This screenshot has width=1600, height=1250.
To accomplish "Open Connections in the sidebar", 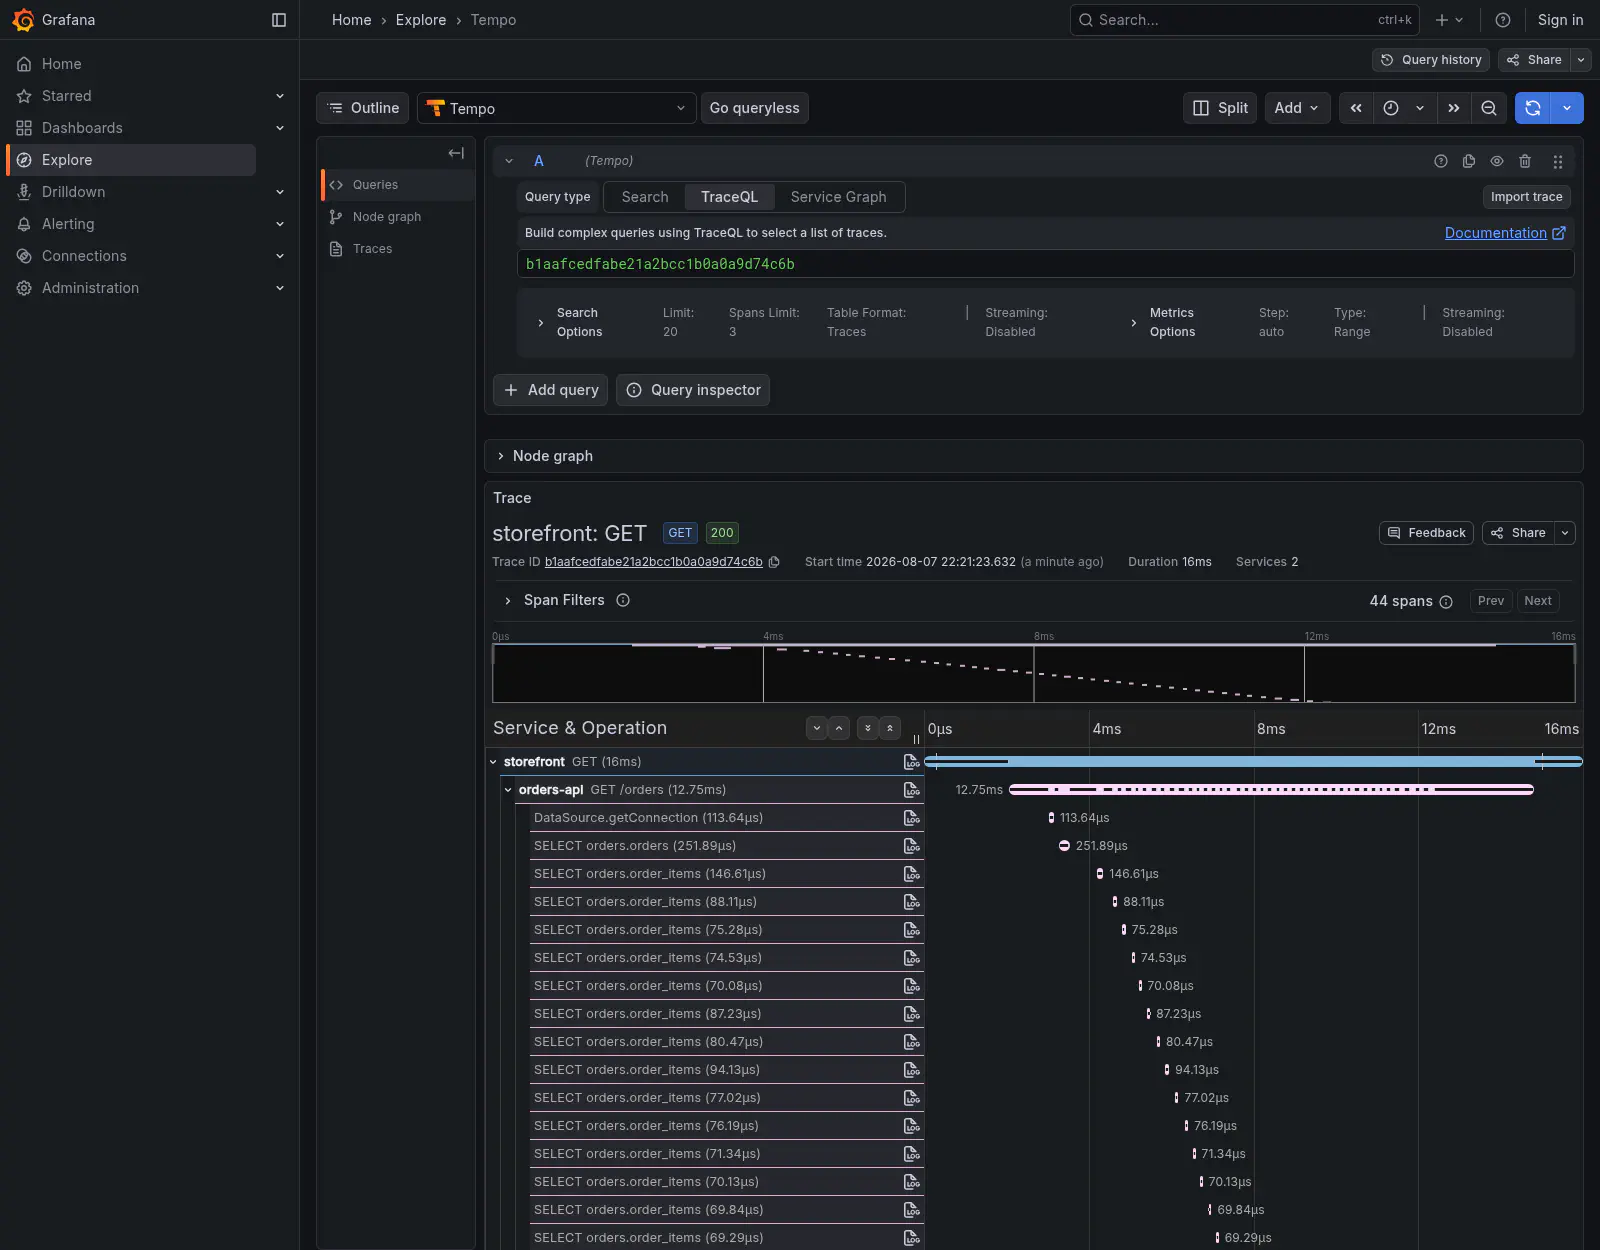I will (84, 256).
